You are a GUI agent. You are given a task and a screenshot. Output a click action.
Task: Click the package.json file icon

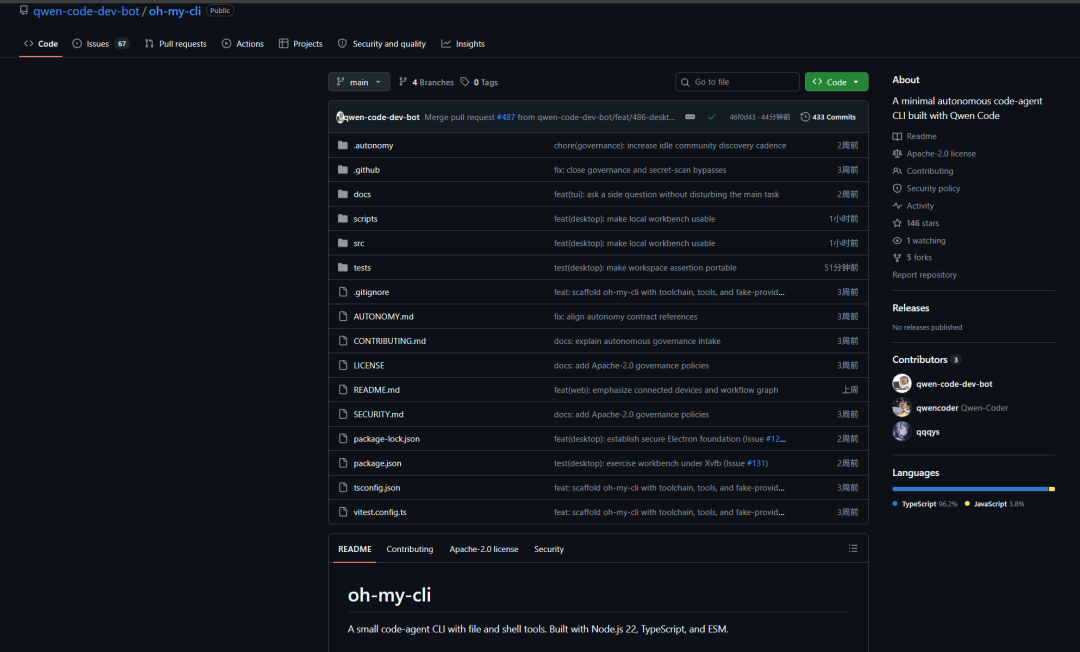[343, 463]
